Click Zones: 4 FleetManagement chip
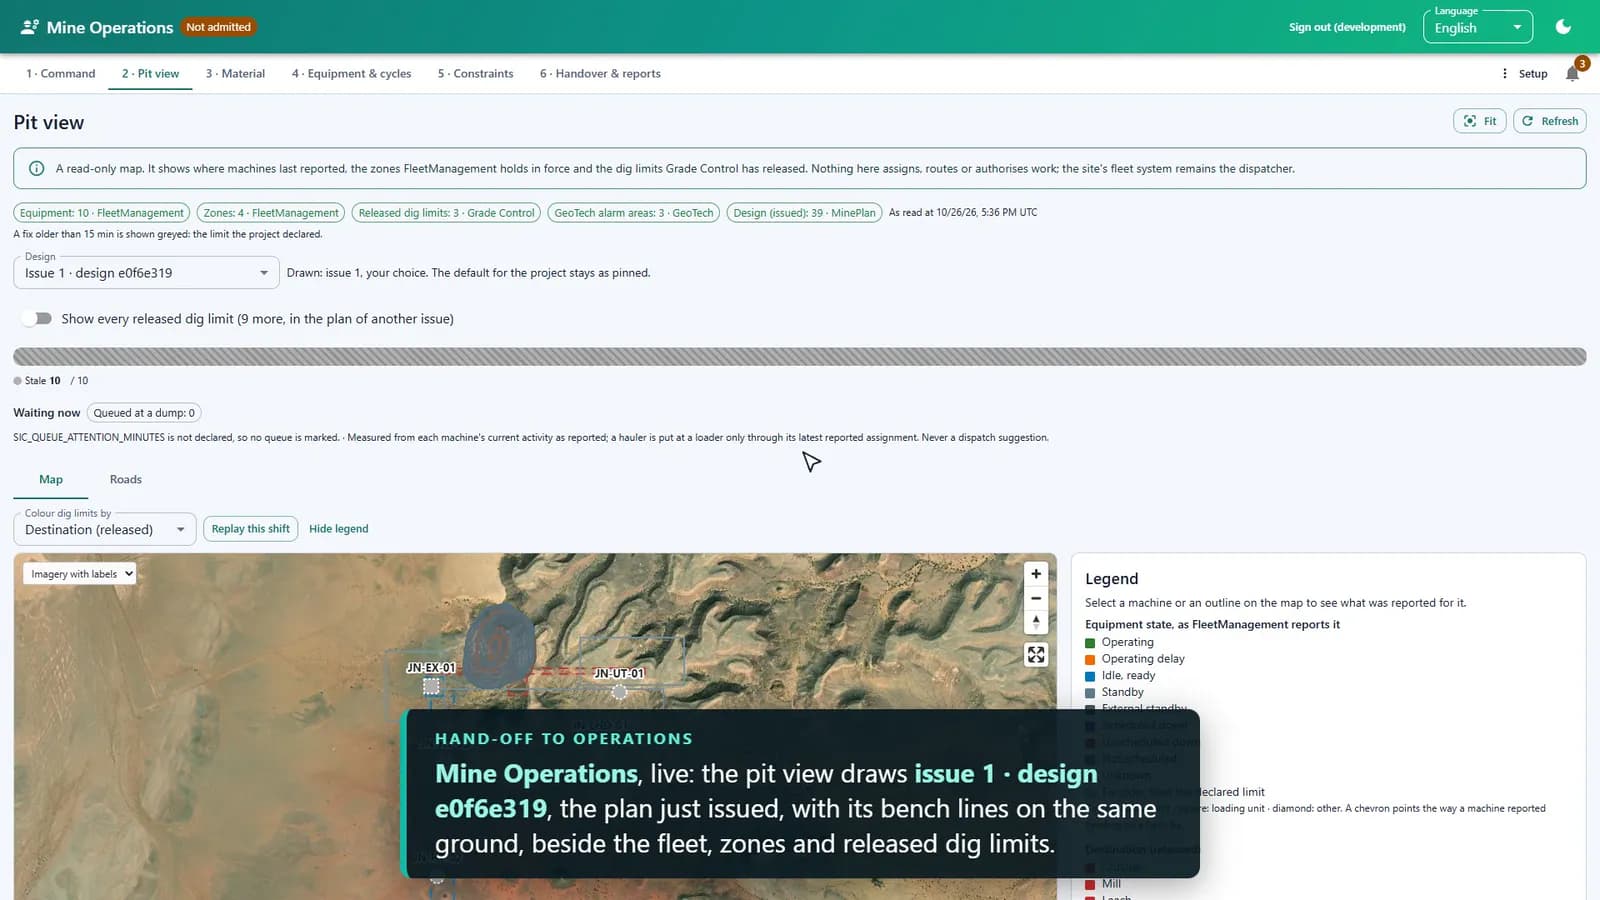1600x900 pixels. 271,213
